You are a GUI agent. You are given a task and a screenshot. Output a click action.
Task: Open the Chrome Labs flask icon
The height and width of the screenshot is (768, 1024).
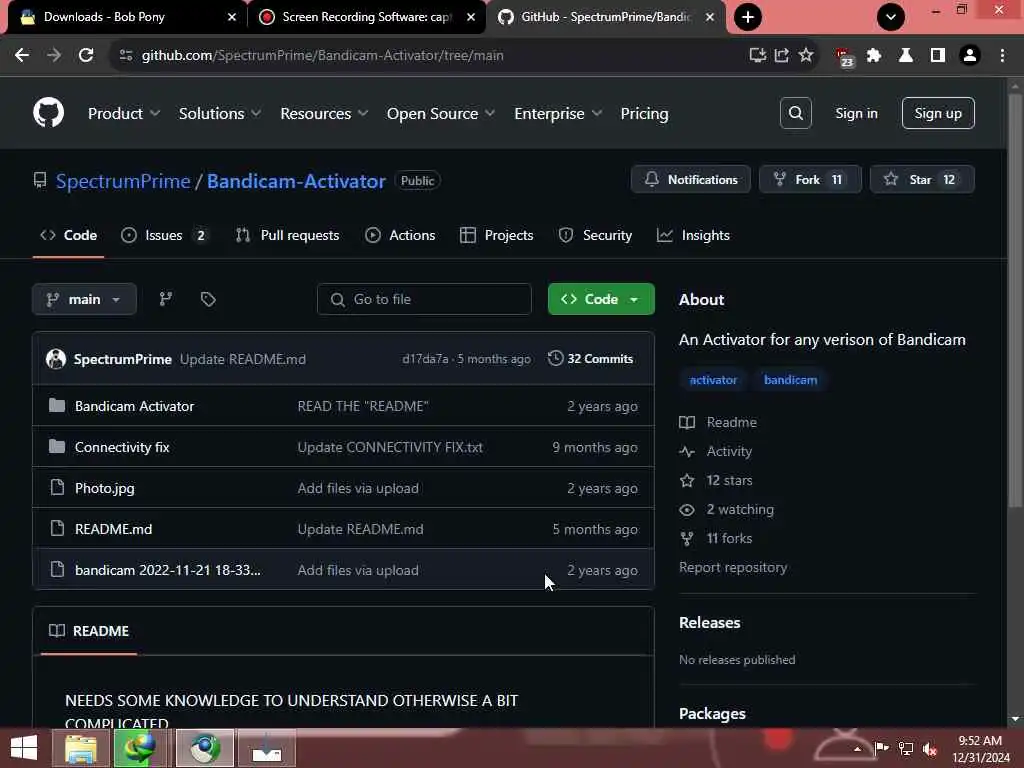coord(906,56)
